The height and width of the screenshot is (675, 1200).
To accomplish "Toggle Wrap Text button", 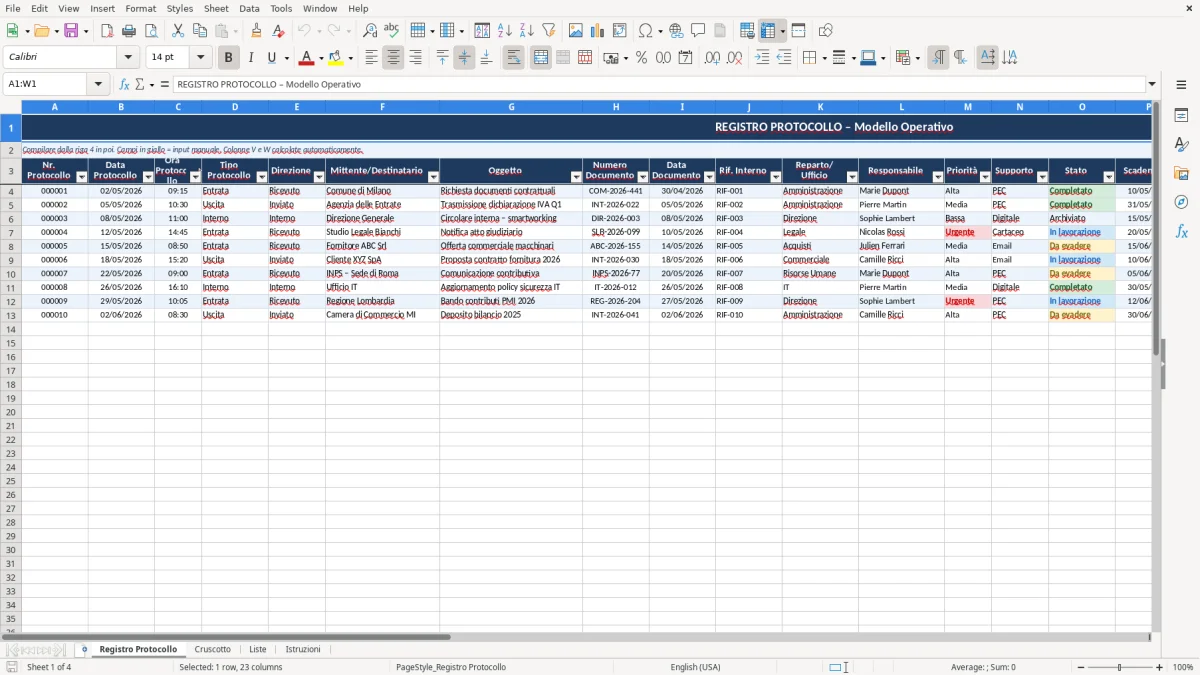I will pyautogui.click(x=513, y=58).
